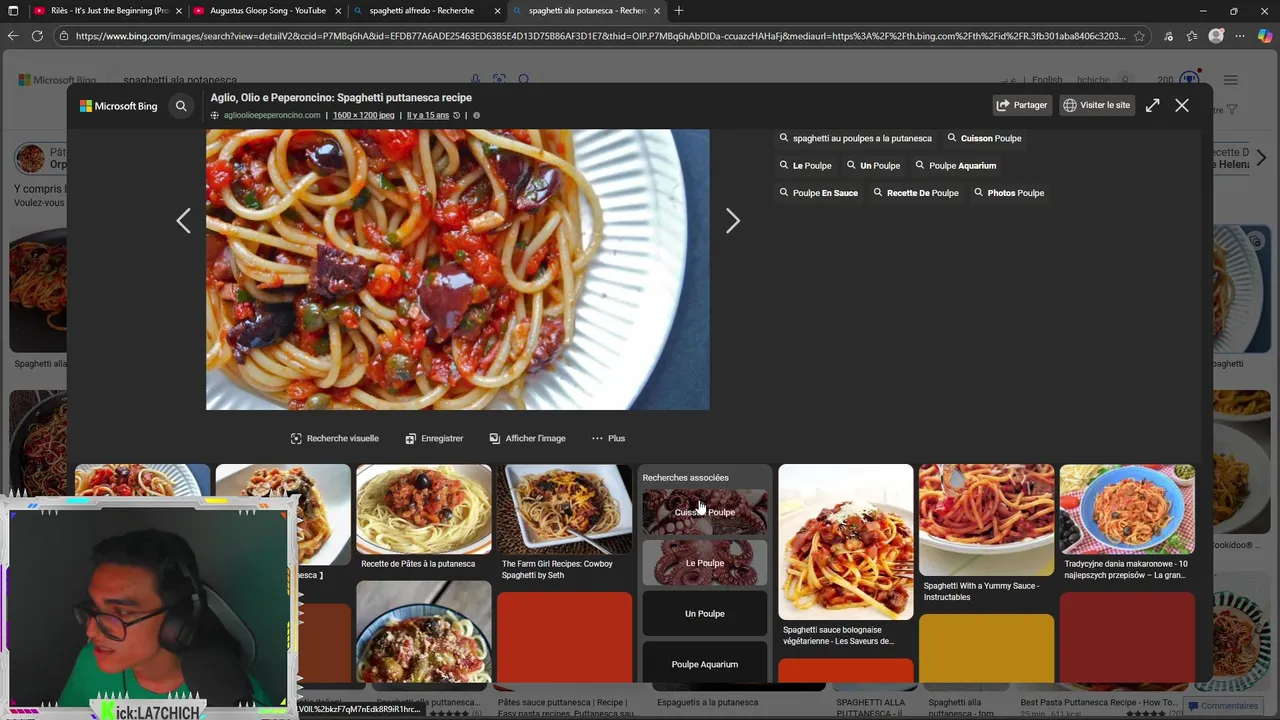Open Spaghetti With a Yummy Sauce thumbnail
The image size is (1280, 720).
click(x=986, y=520)
